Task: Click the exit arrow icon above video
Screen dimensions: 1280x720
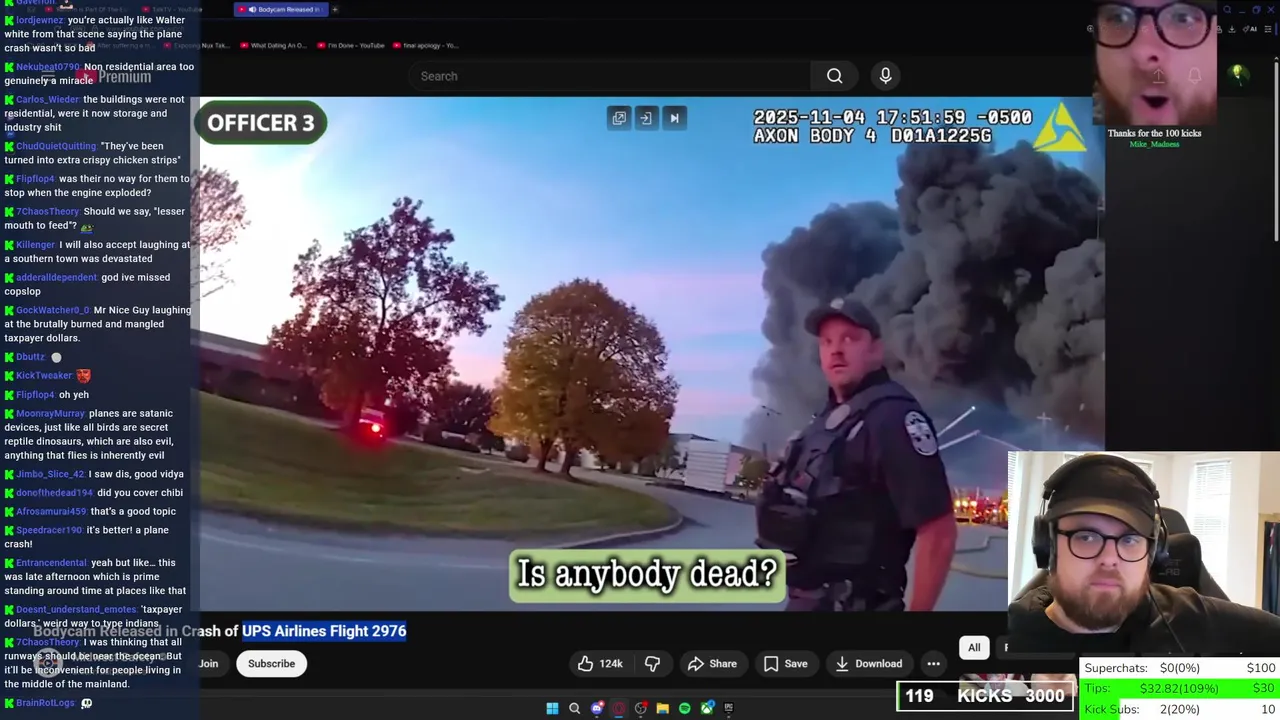Action: coord(646,118)
